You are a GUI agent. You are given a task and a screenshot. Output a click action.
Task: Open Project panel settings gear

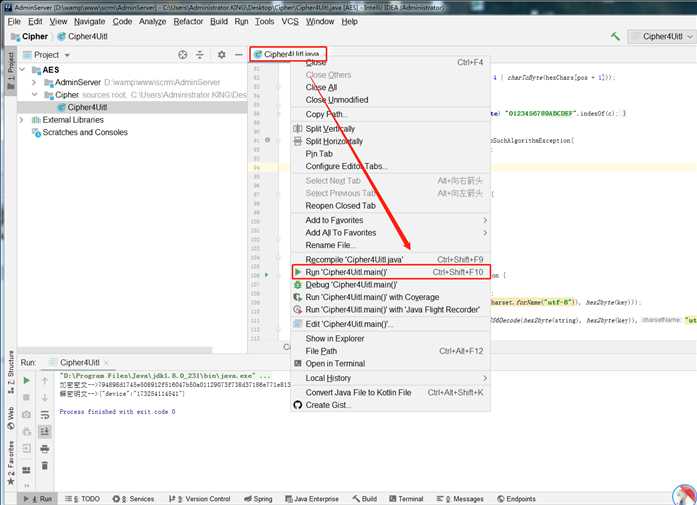(221, 55)
